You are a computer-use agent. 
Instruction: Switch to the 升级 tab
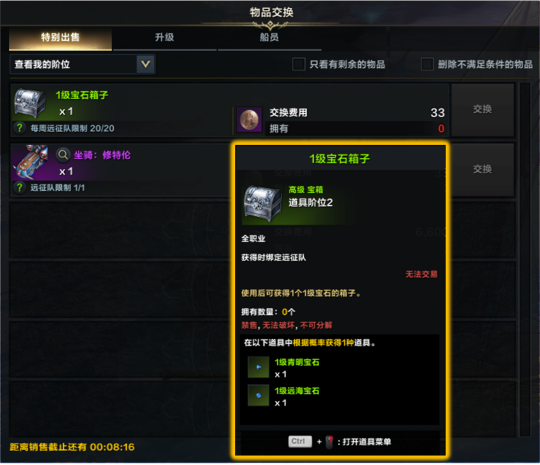pyautogui.click(x=165, y=38)
